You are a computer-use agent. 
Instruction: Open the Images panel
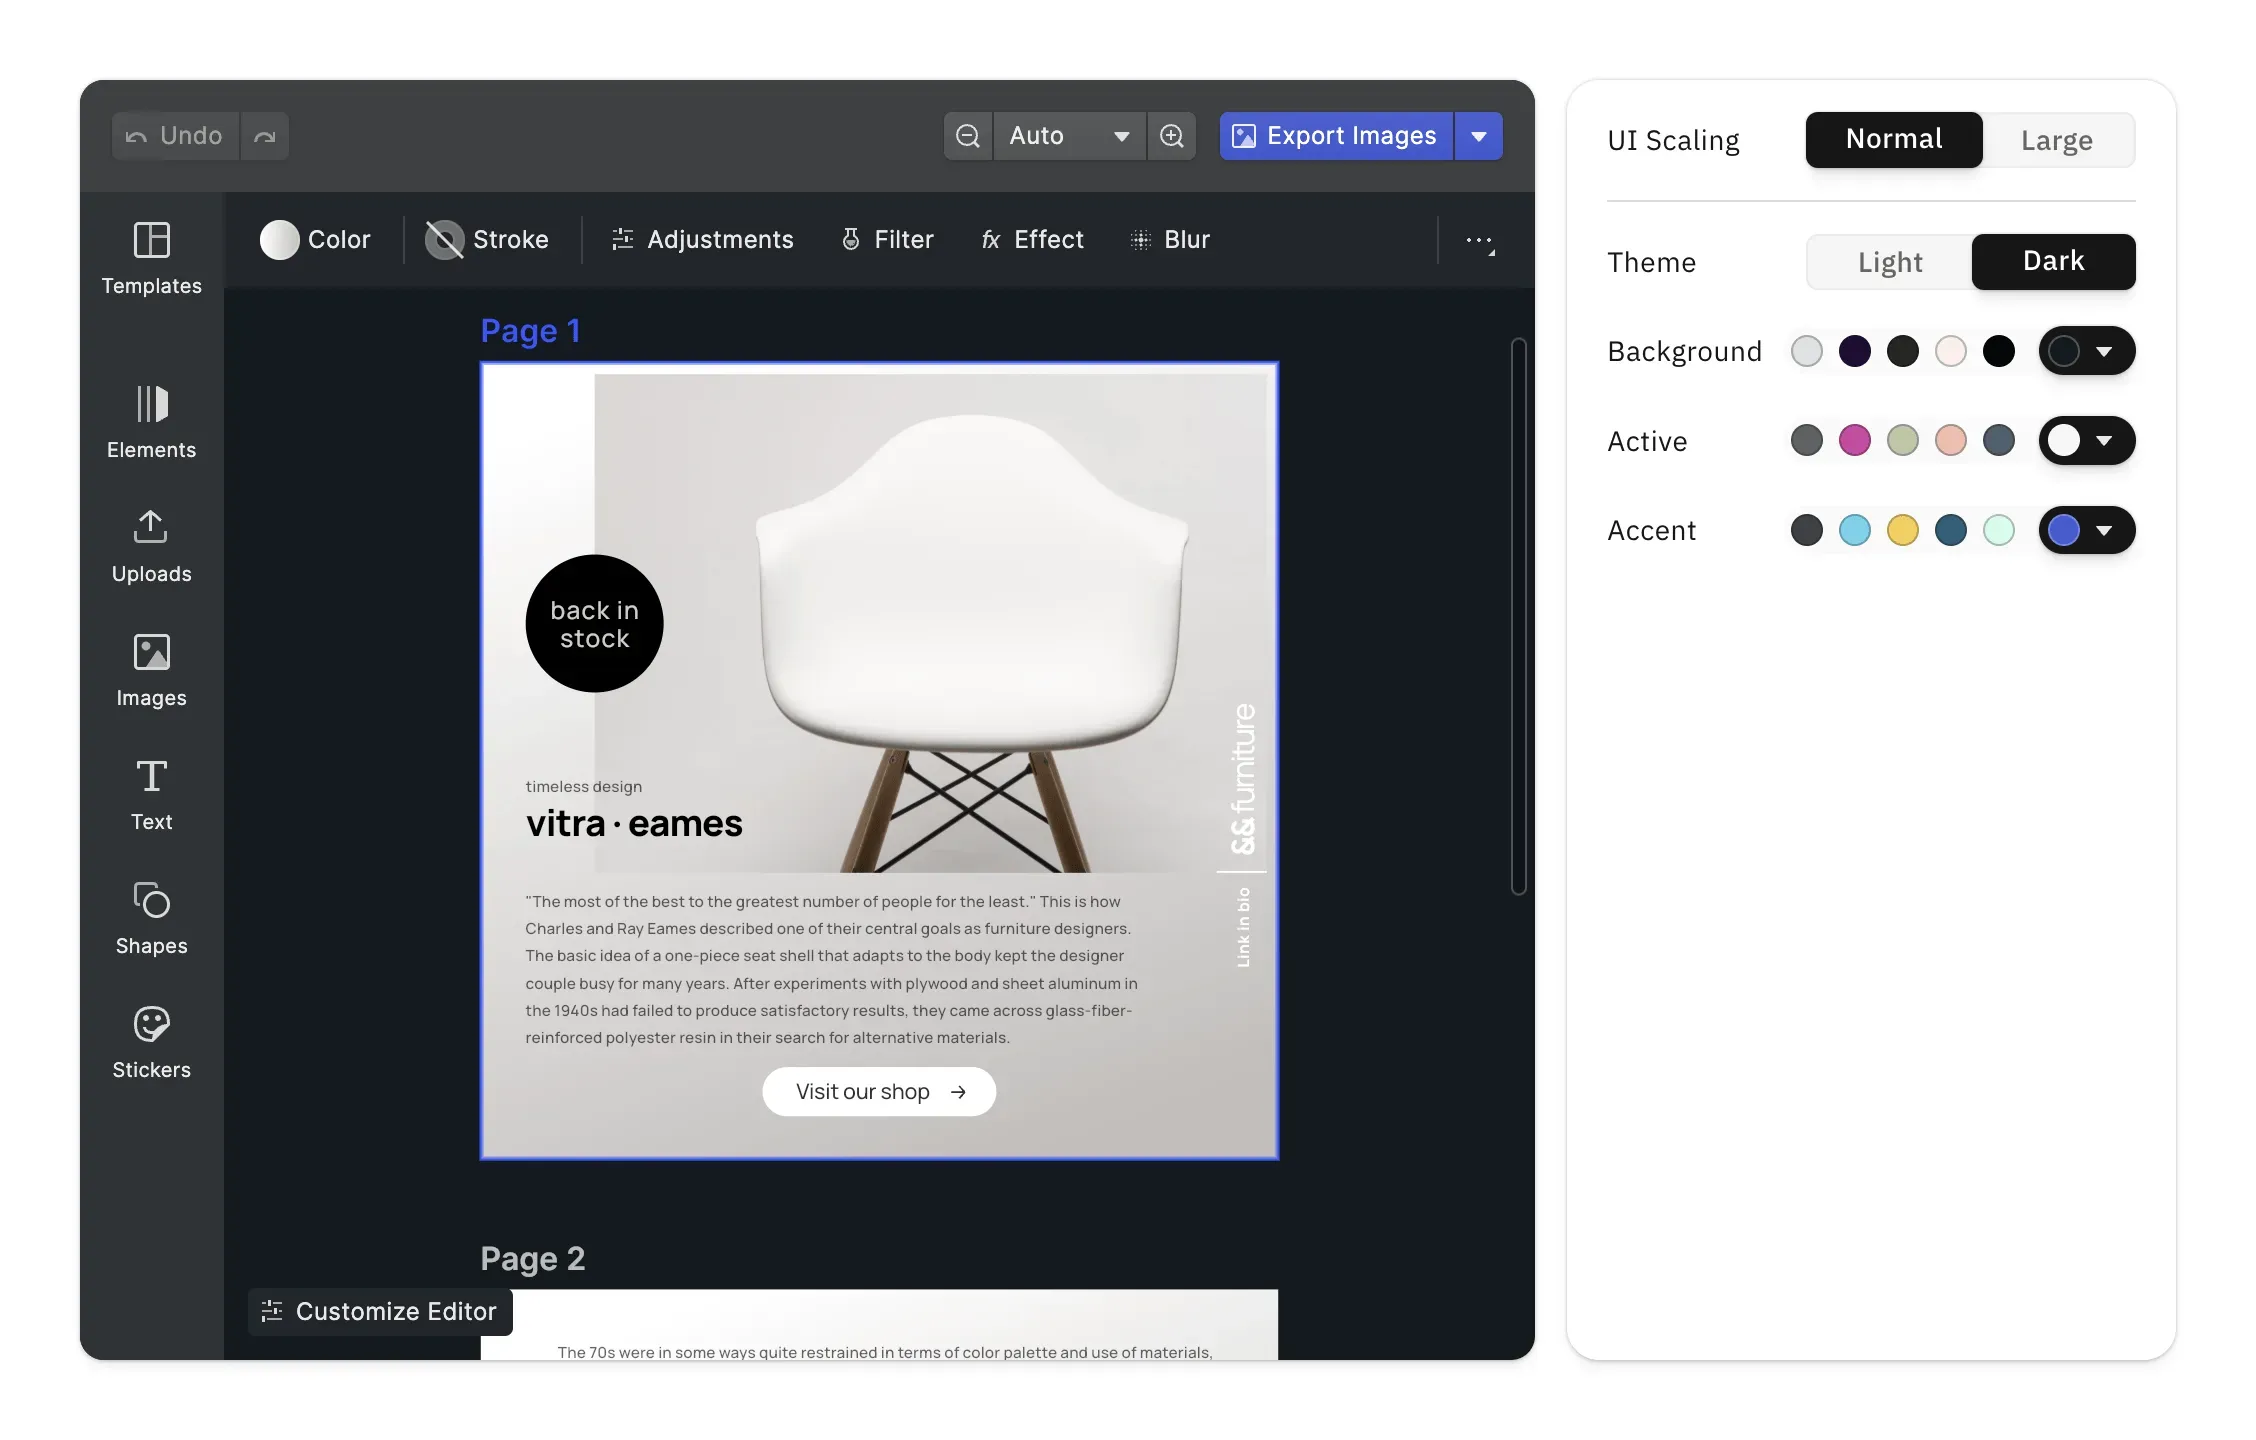point(152,671)
